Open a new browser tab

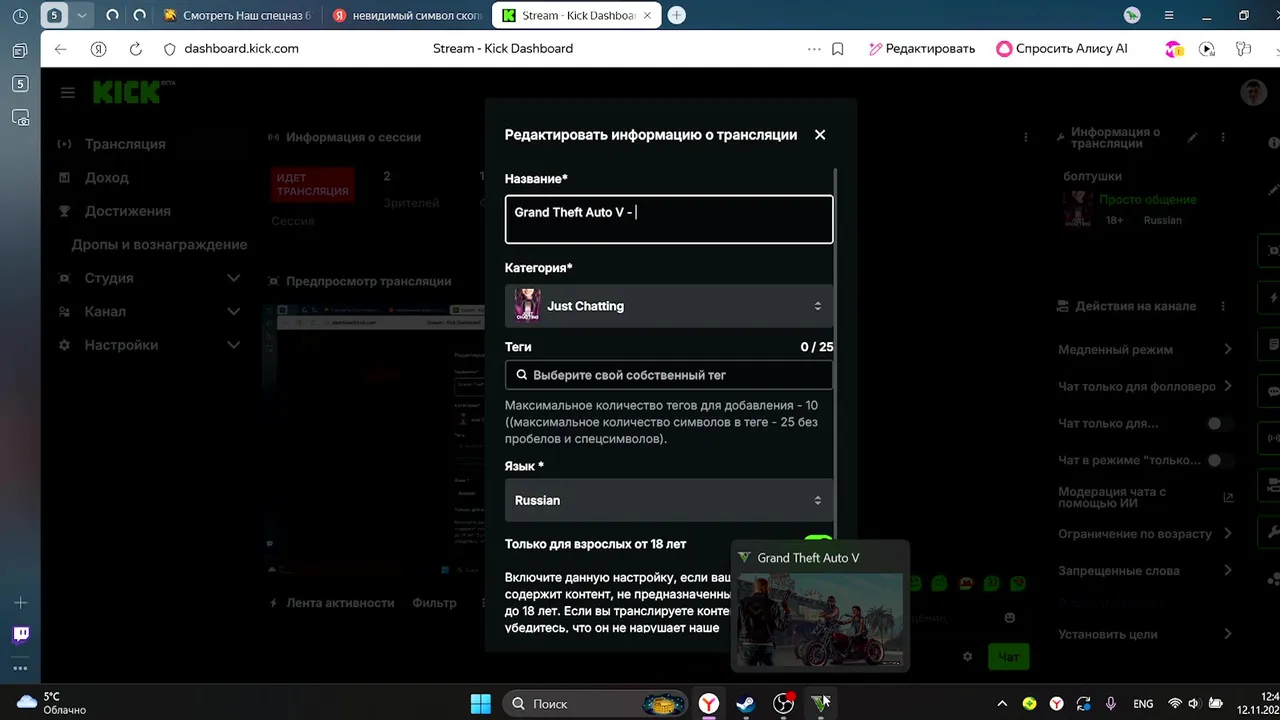(677, 15)
